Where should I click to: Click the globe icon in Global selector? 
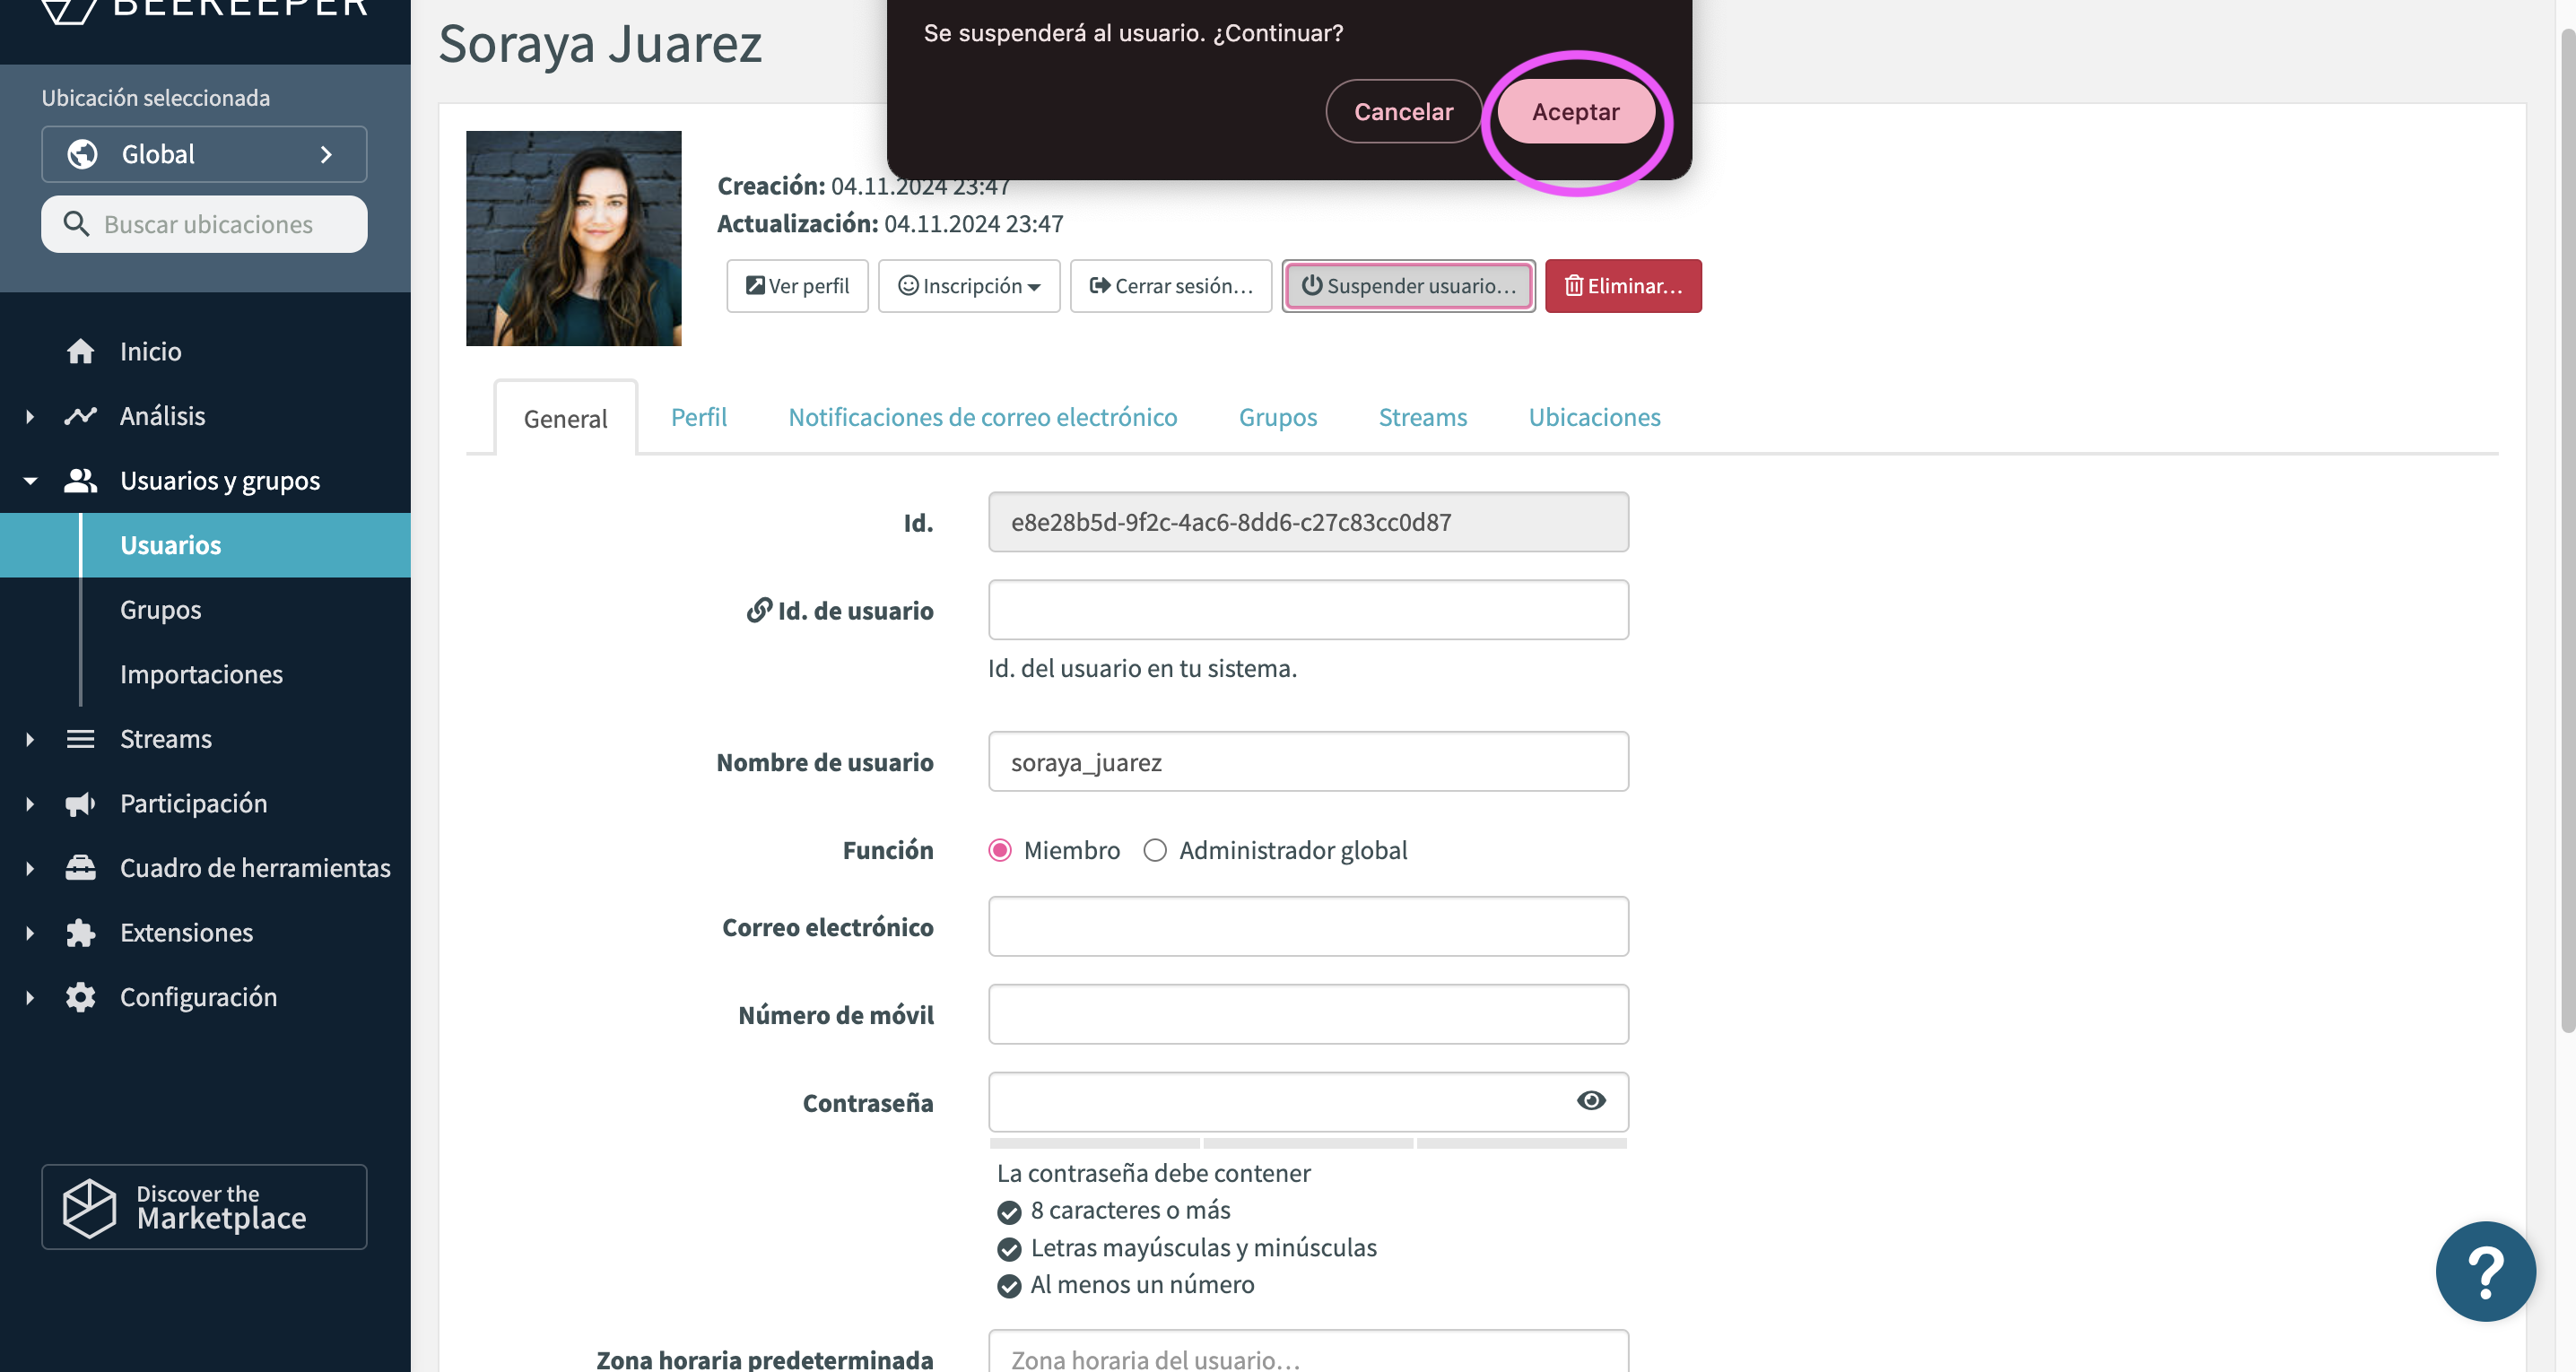coord(82,154)
